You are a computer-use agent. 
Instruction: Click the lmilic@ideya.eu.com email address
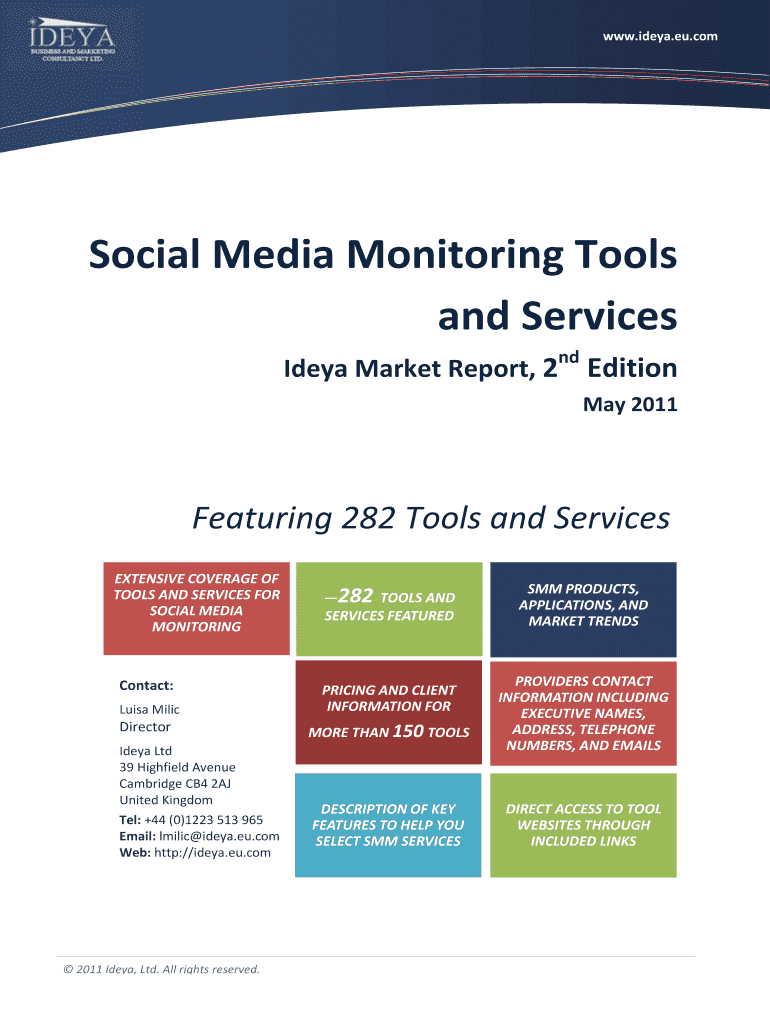click(215, 836)
